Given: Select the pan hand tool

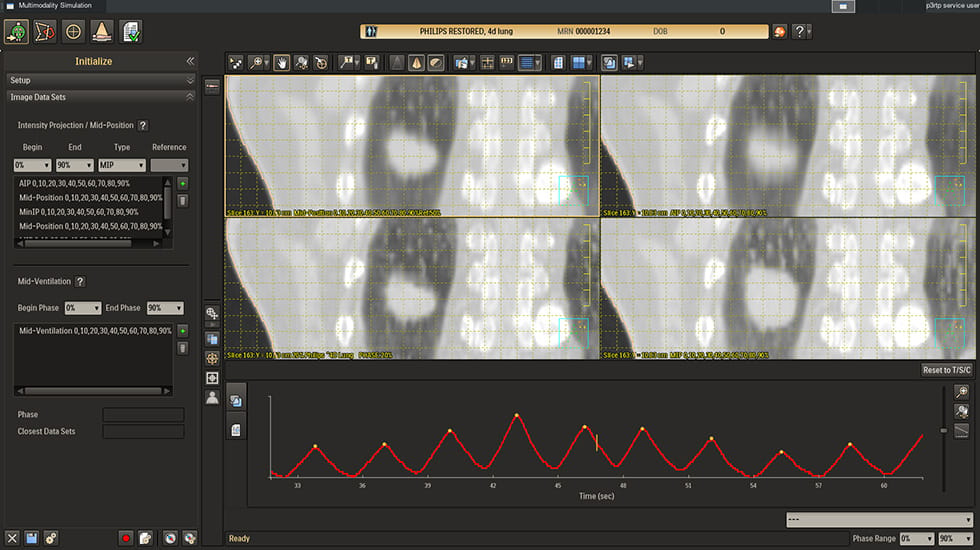Looking at the screenshot, I should pos(282,62).
